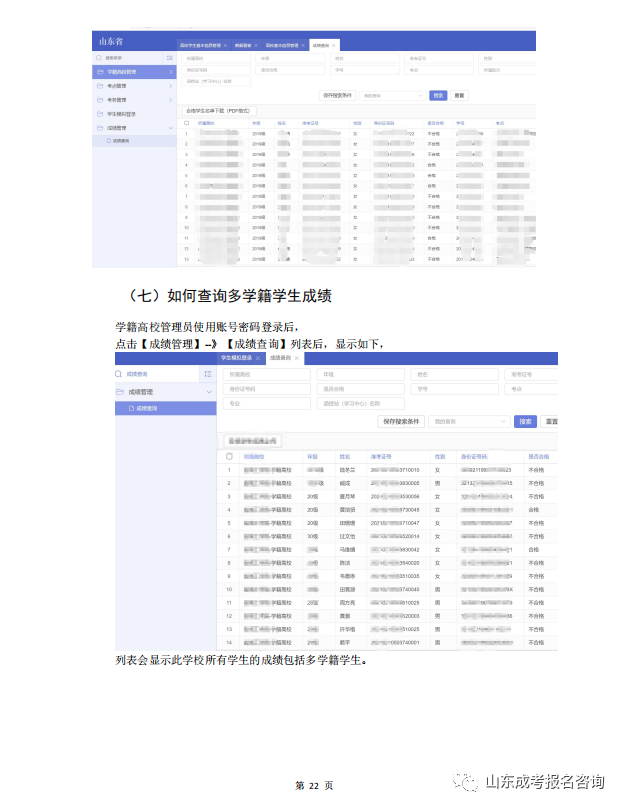The height and width of the screenshot is (809, 624).
Task: Click 专业 input in second screenshot
Action: coord(266,403)
